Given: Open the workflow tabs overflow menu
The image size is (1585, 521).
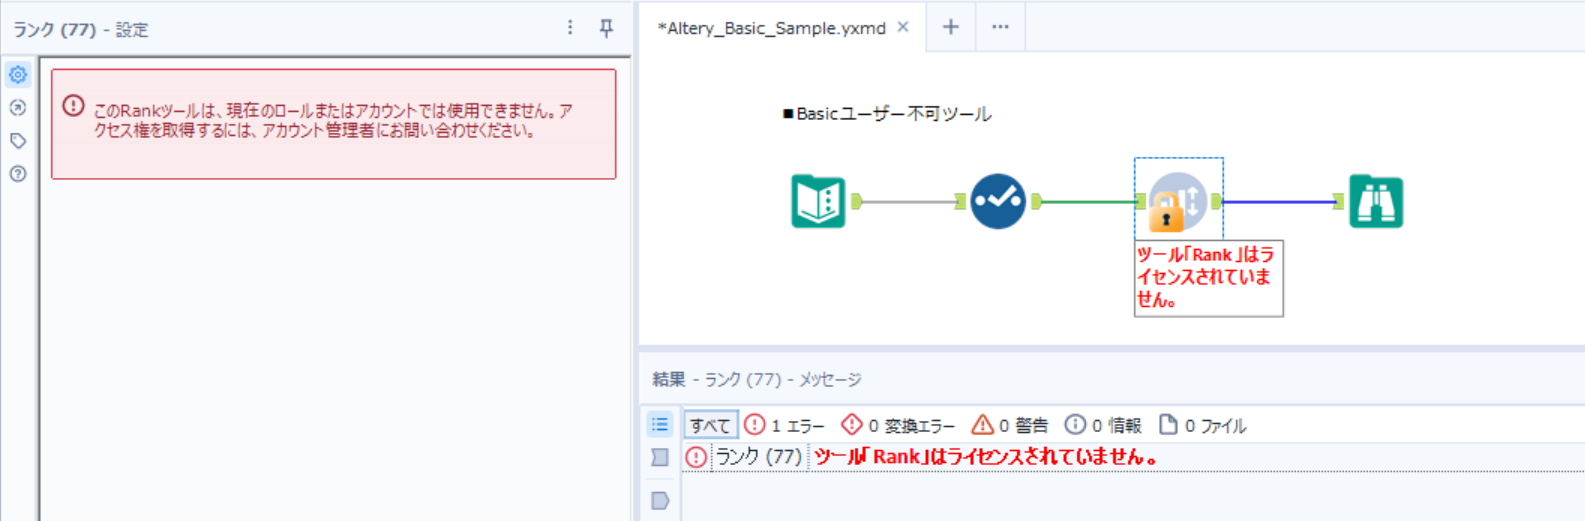Looking at the screenshot, I should [x=1000, y=27].
